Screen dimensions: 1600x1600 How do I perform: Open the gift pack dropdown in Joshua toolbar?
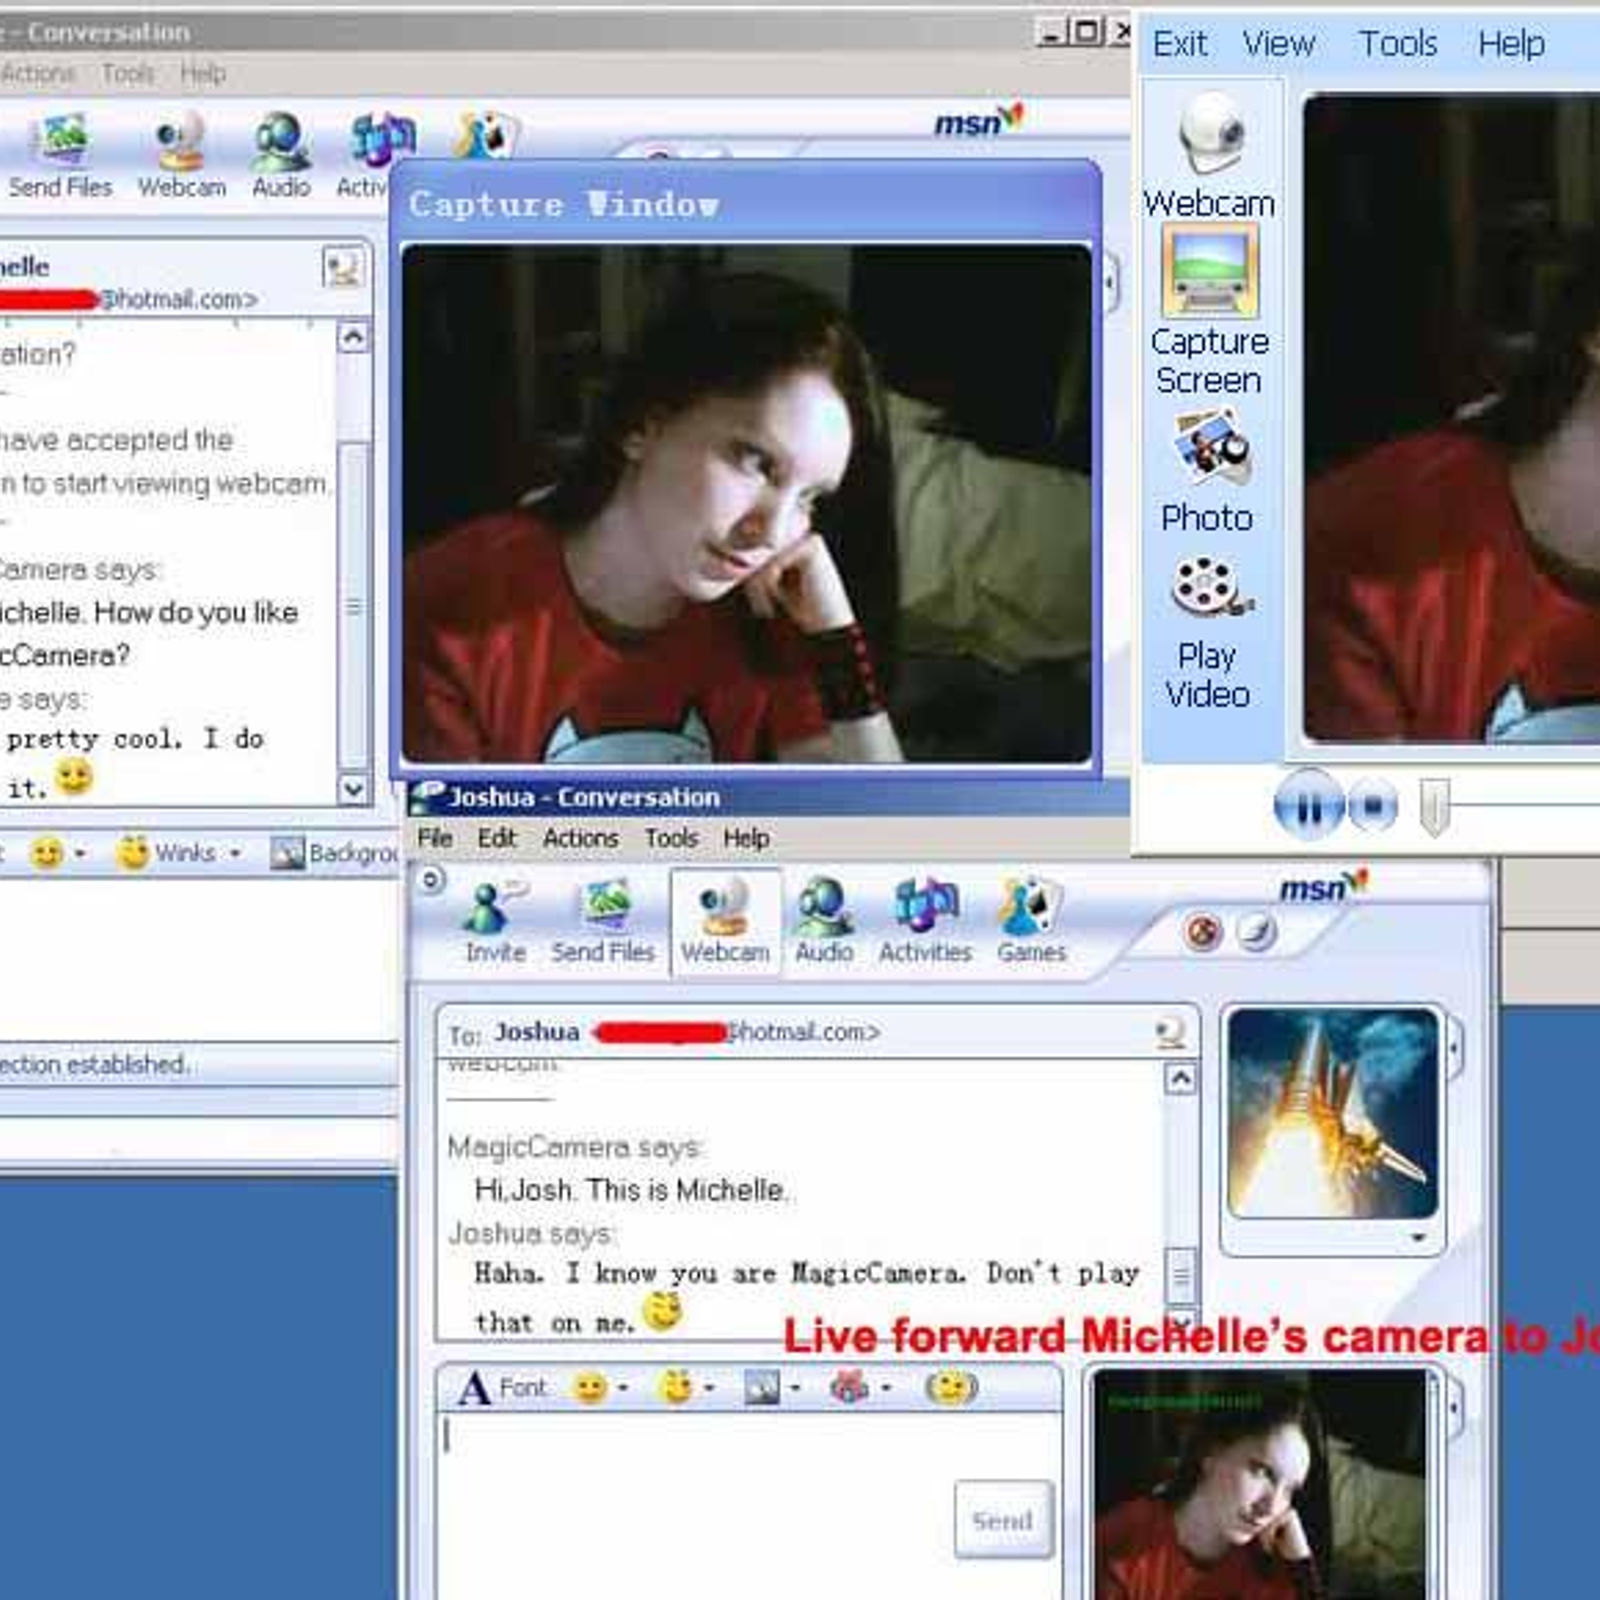point(860,1388)
